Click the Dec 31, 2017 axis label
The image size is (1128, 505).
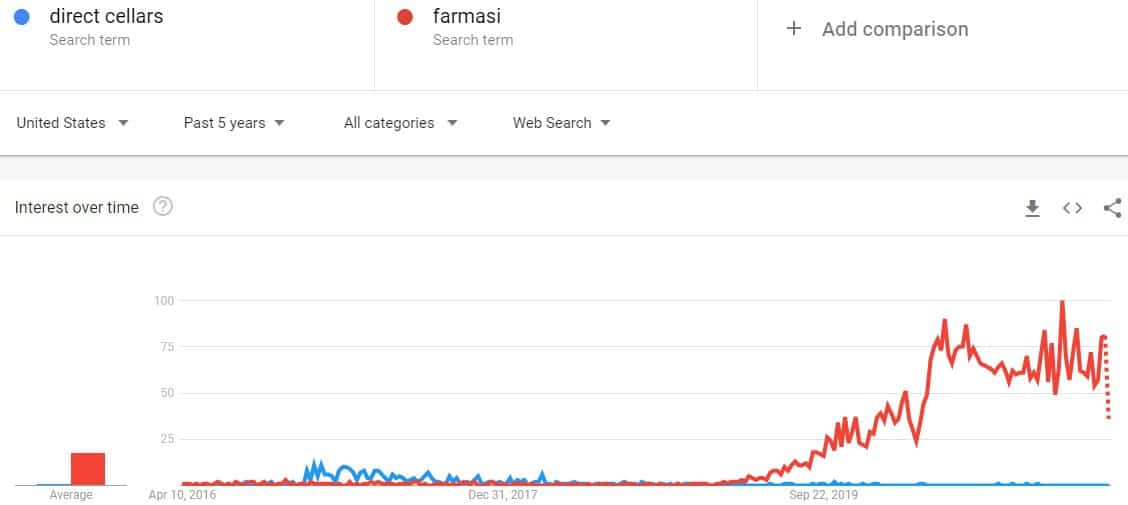[502, 495]
